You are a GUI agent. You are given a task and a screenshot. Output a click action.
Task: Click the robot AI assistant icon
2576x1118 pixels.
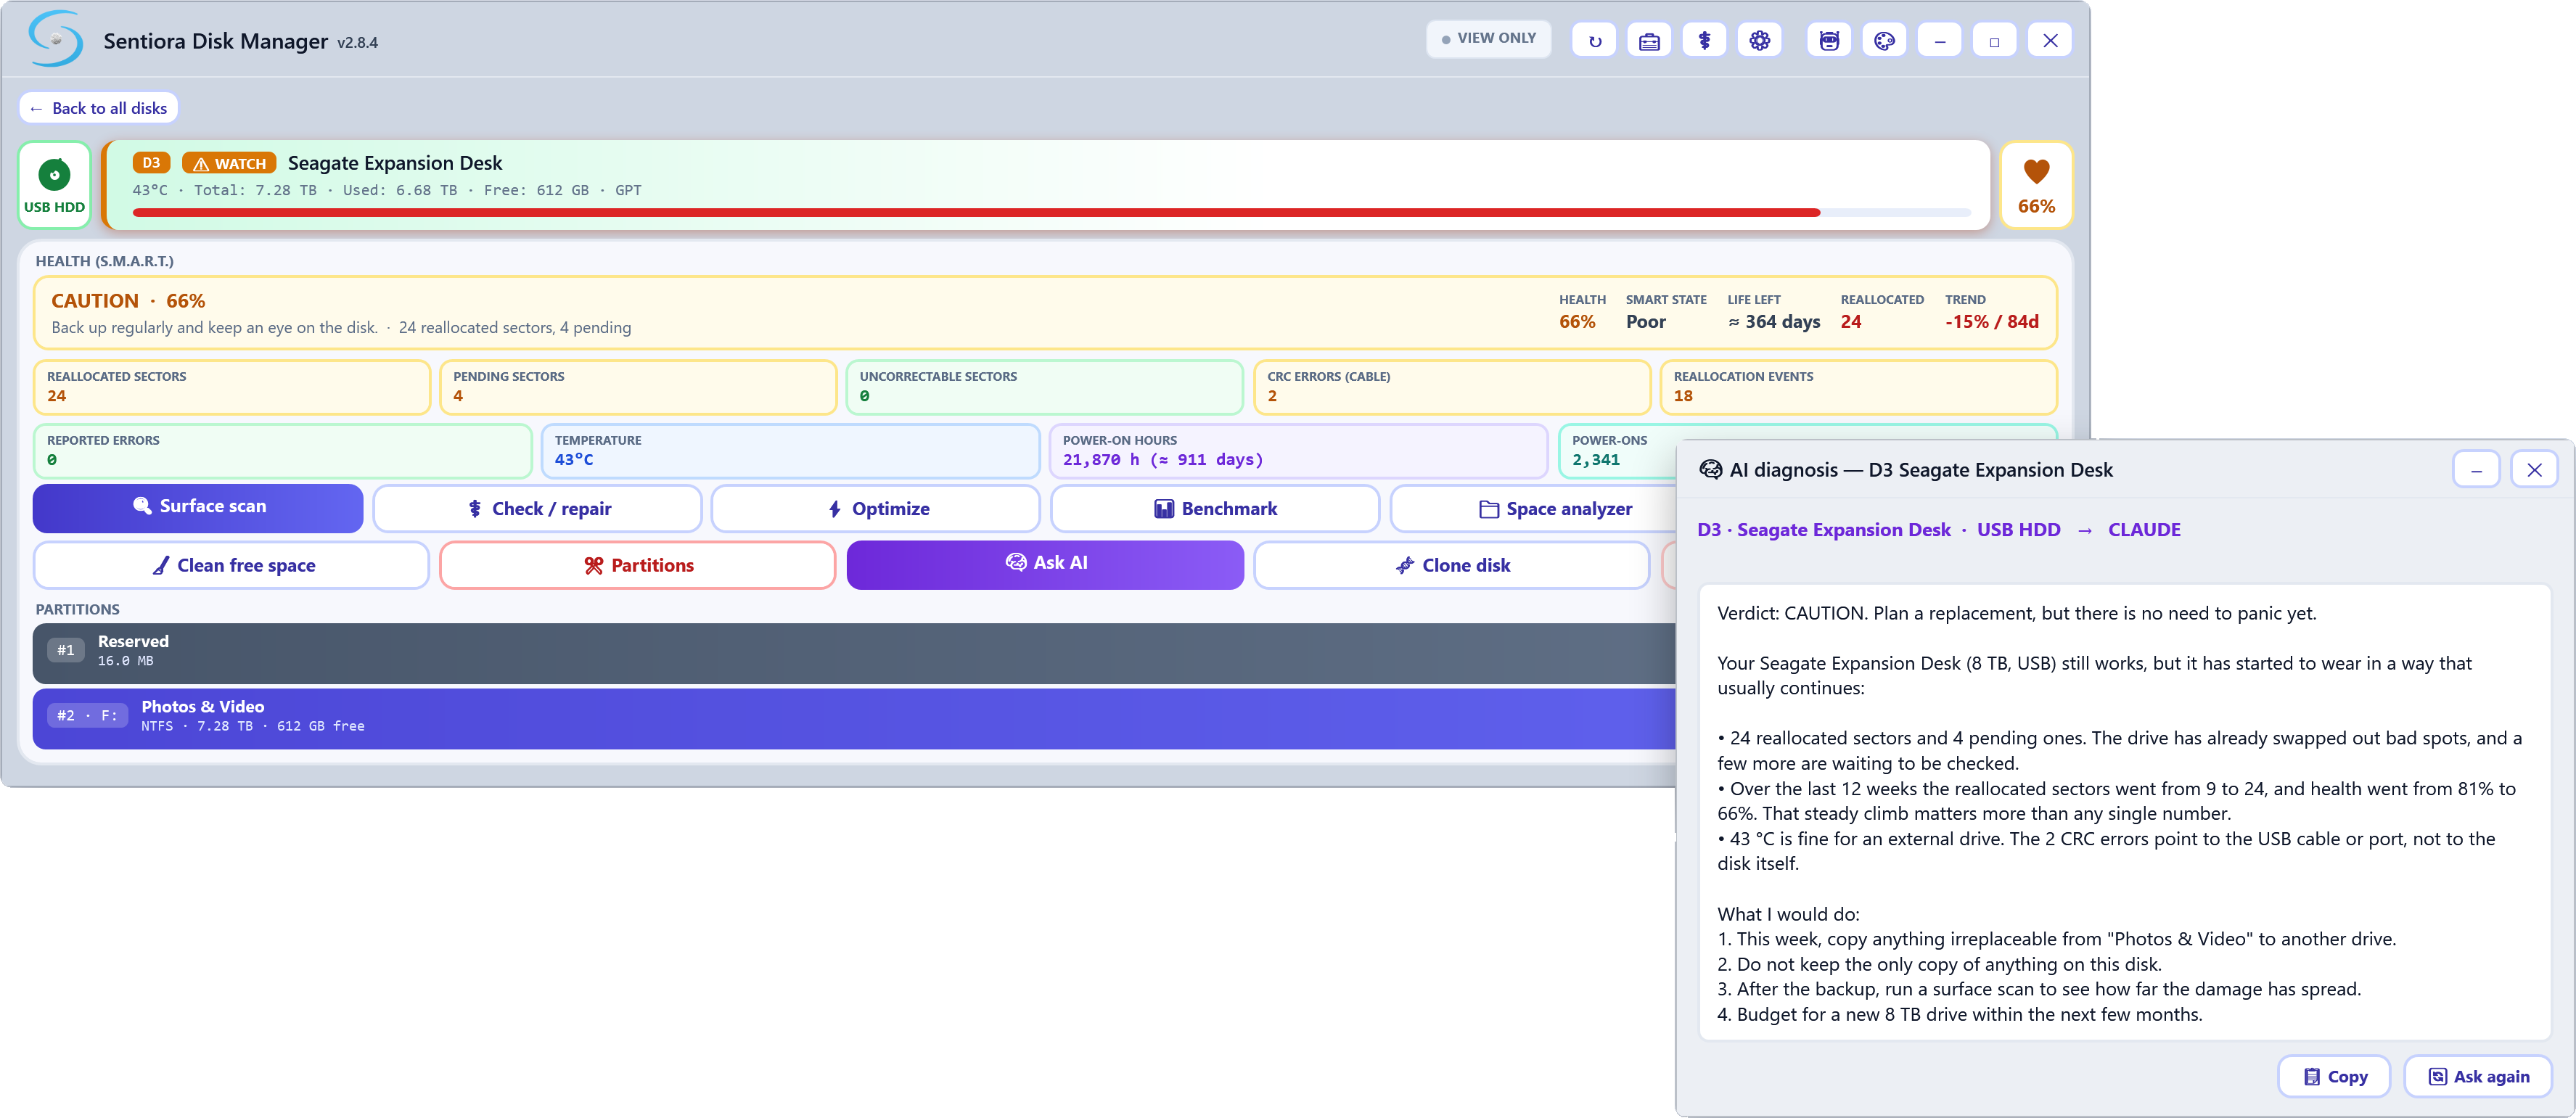tap(1829, 41)
